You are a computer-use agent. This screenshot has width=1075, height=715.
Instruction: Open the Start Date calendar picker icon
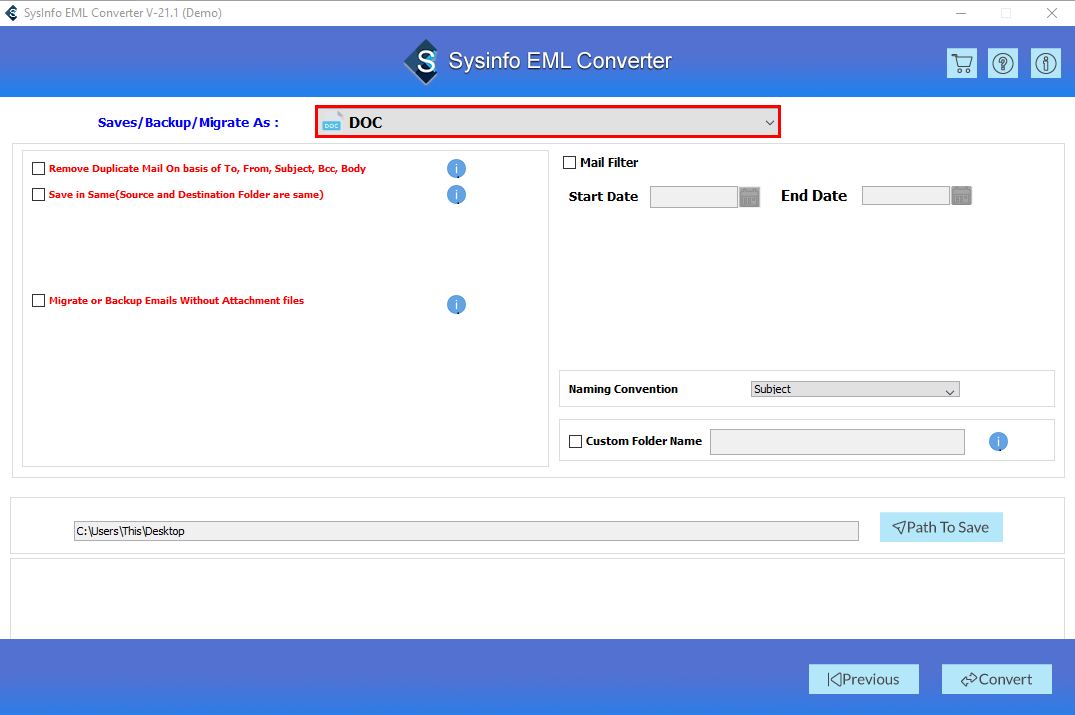749,196
